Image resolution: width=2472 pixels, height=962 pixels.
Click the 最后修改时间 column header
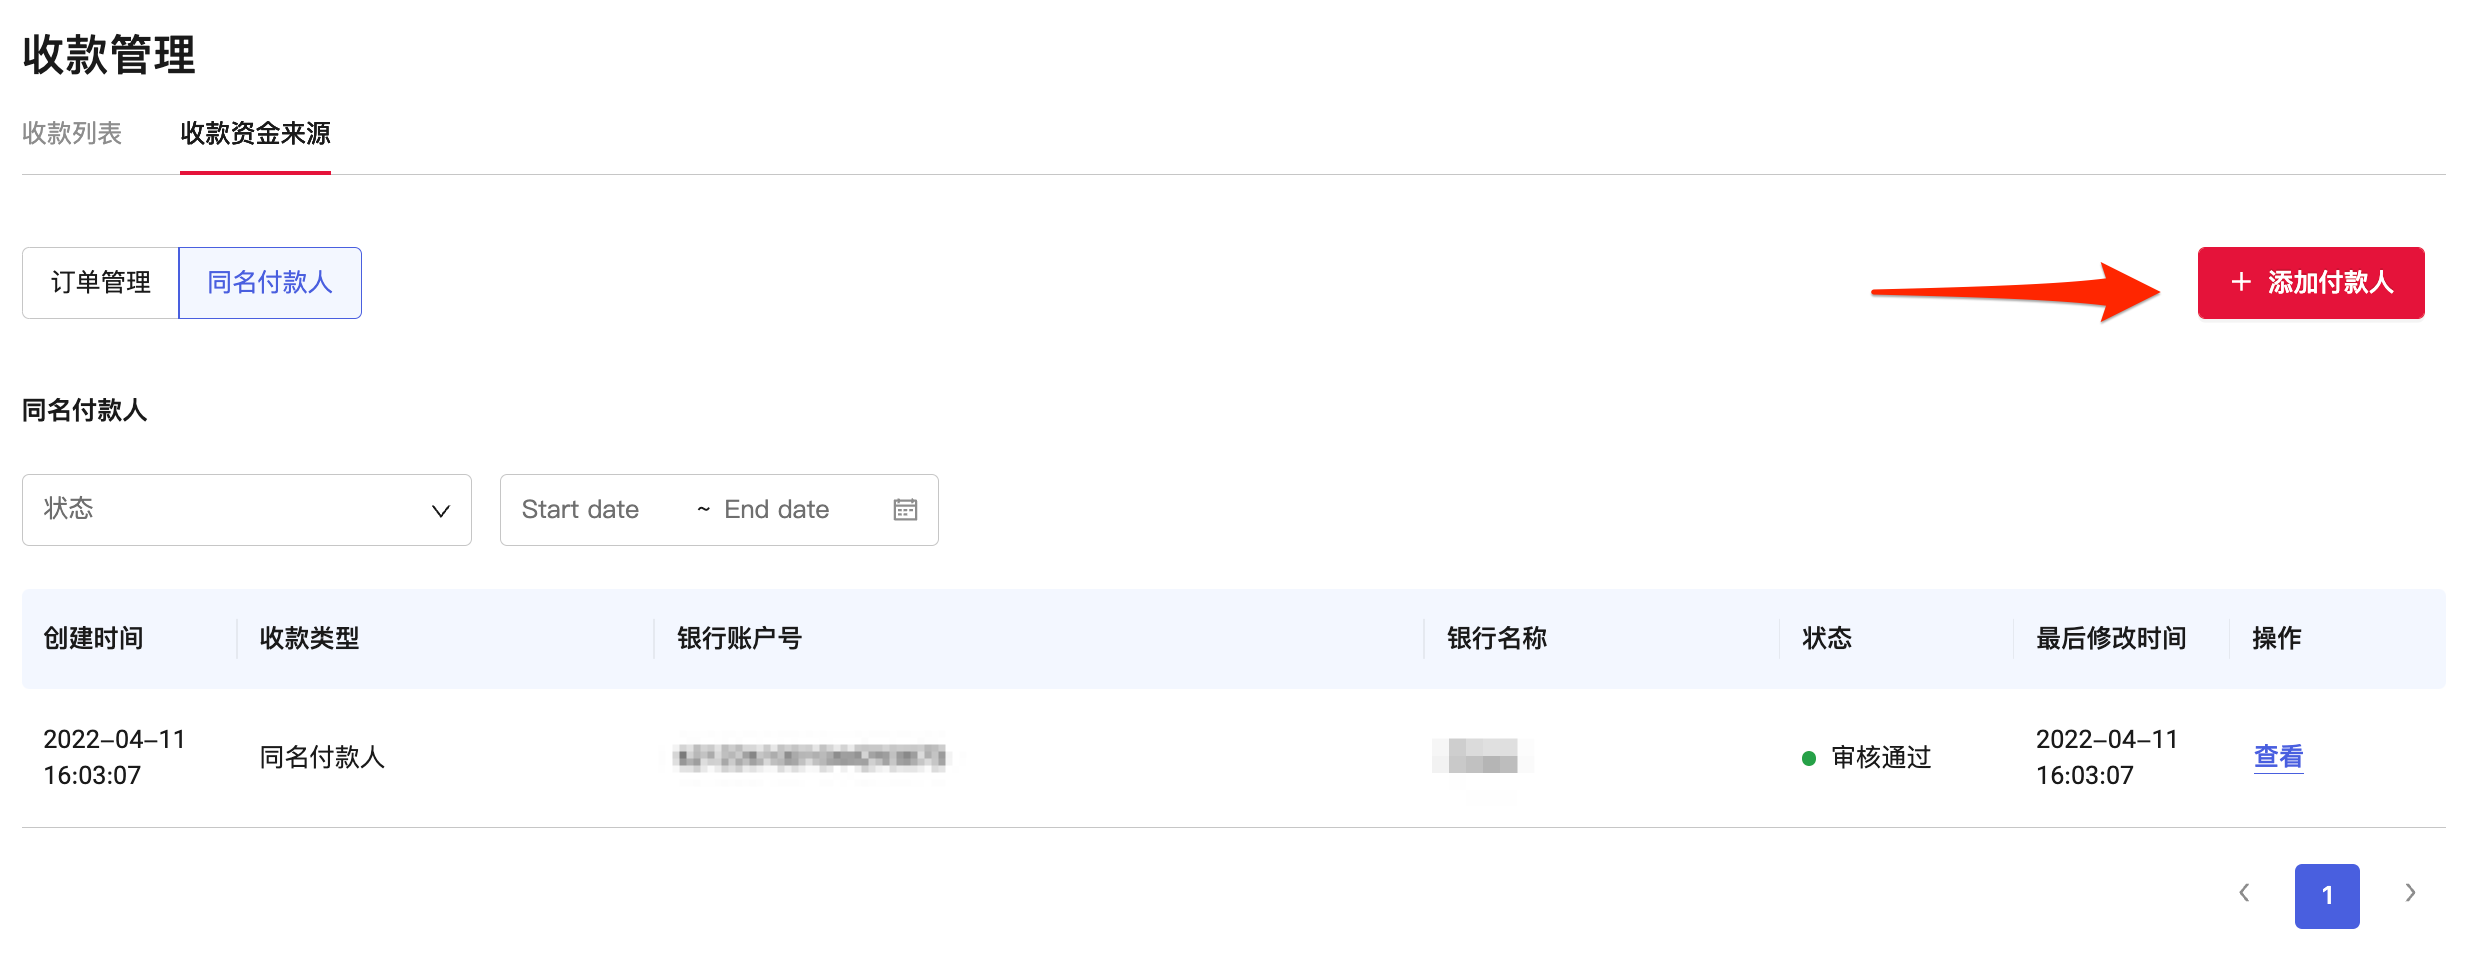(x=2111, y=638)
